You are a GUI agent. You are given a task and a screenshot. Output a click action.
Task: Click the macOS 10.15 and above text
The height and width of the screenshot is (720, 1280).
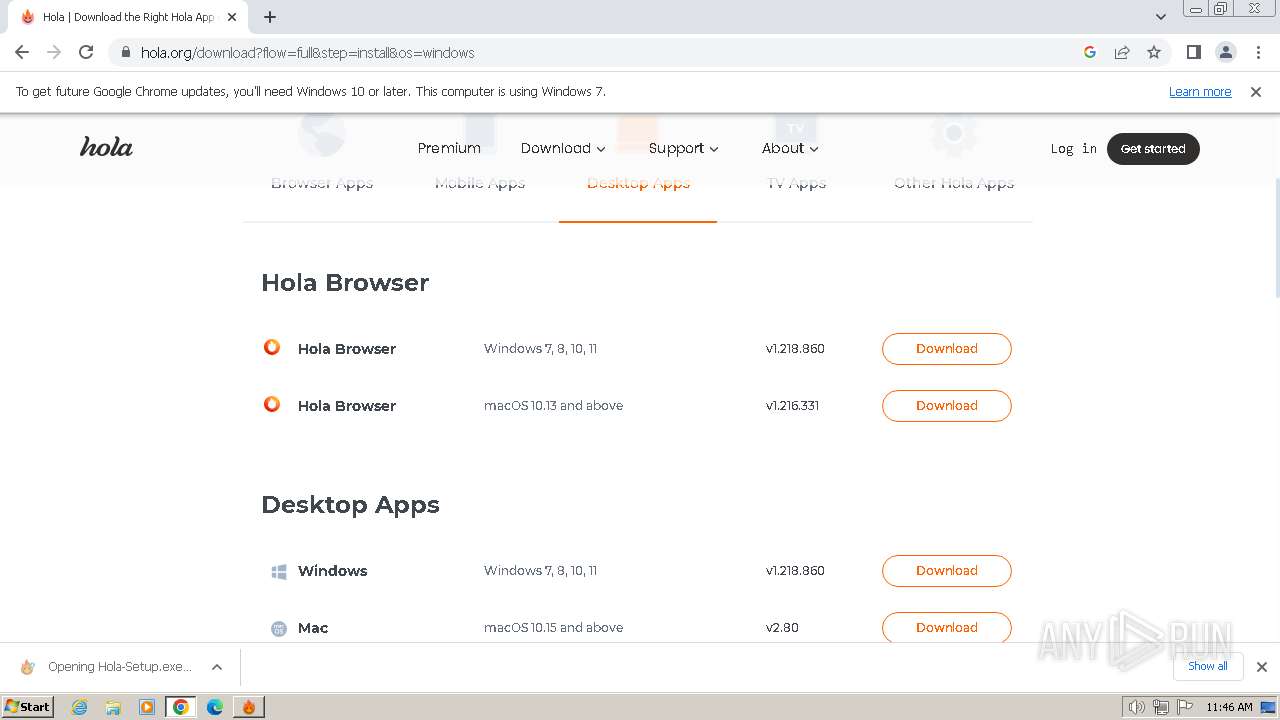[x=553, y=628]
